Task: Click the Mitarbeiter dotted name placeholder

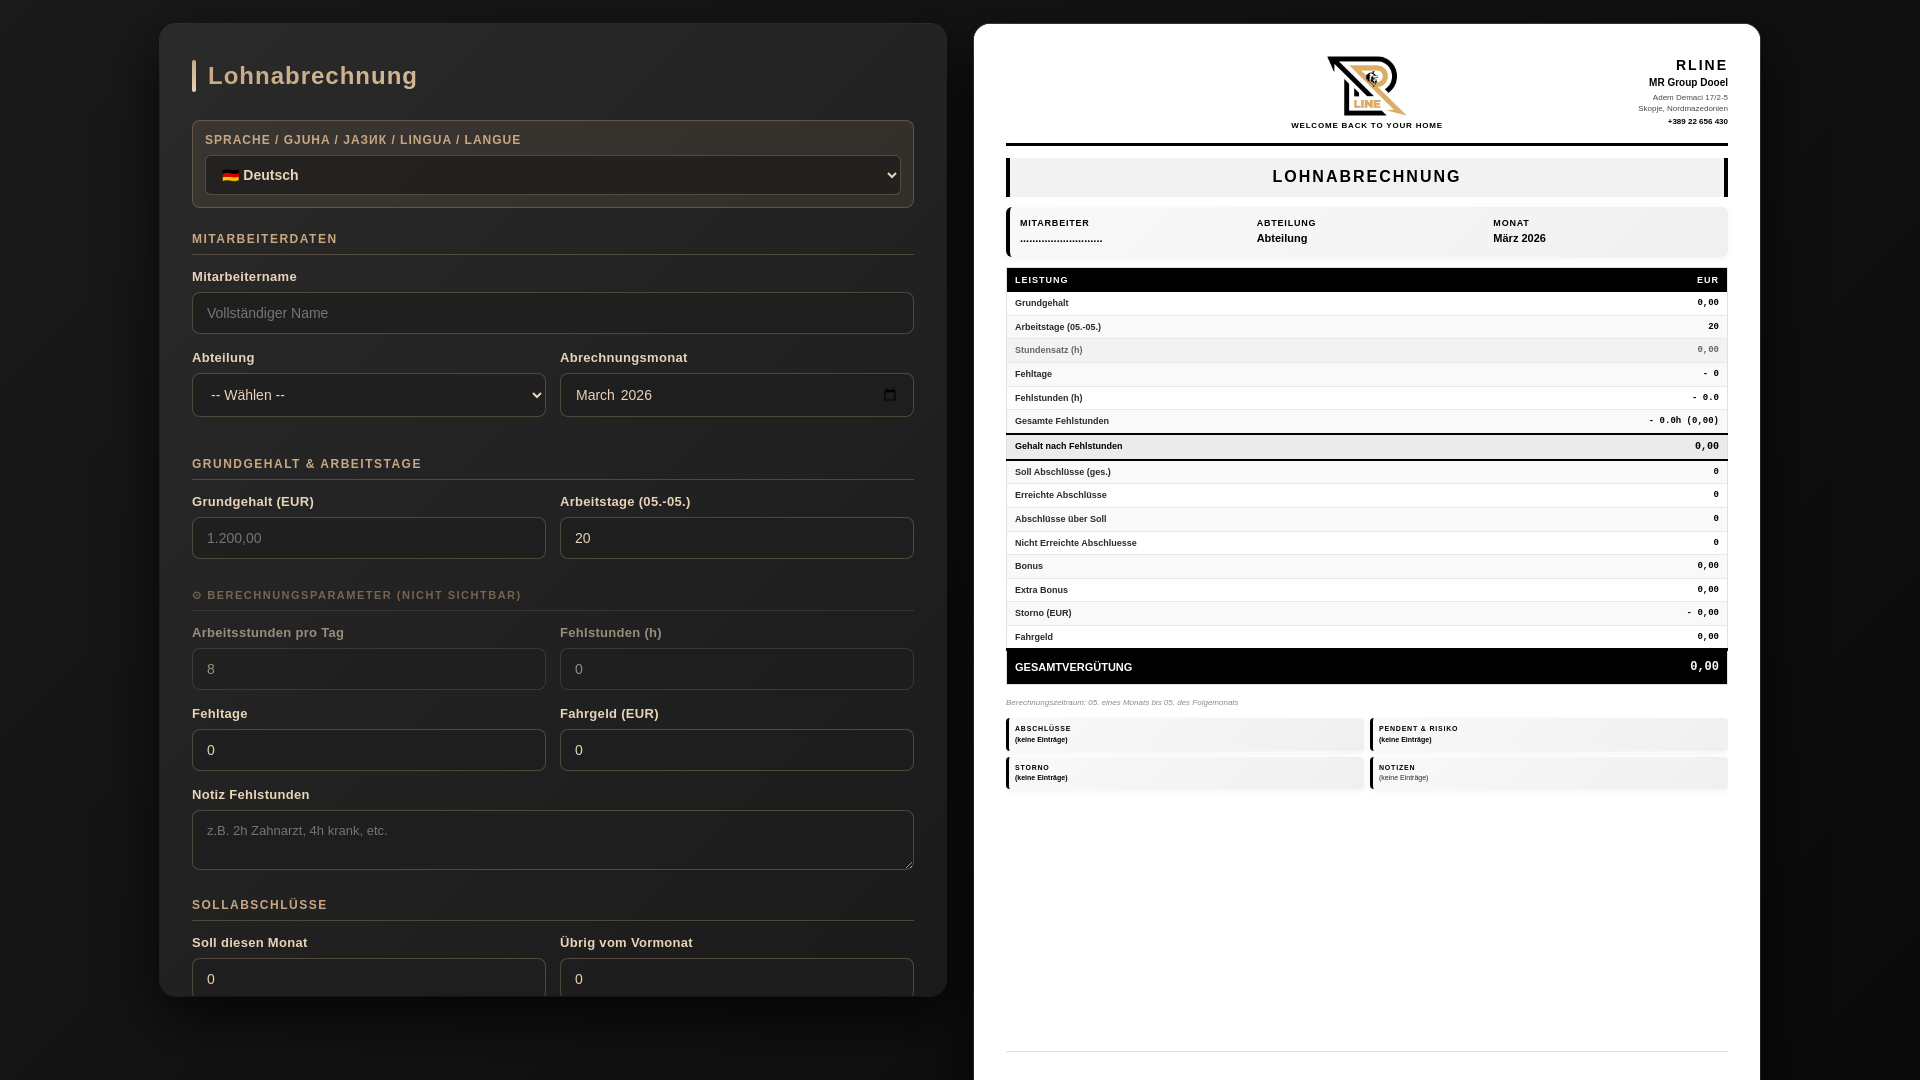Action: pyautogui.click(x=1061, y=239)
